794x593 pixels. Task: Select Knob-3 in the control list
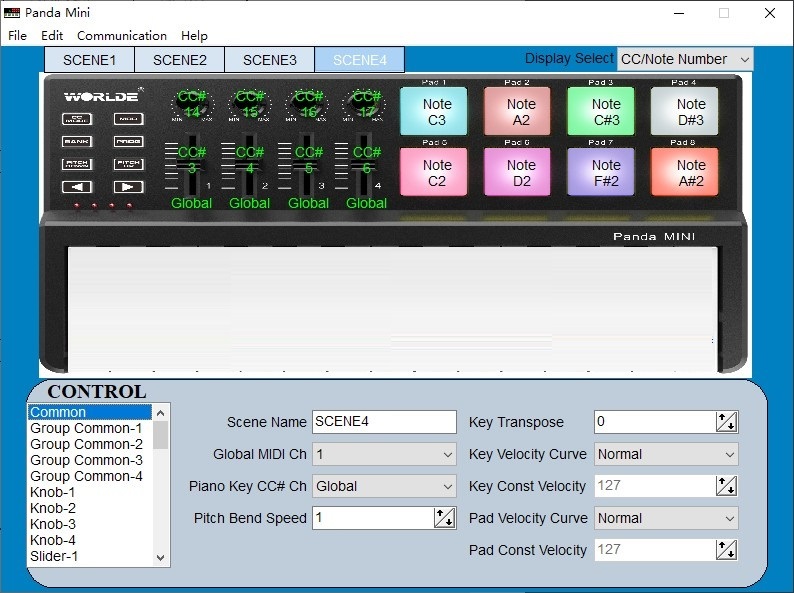tap(90, 524)
